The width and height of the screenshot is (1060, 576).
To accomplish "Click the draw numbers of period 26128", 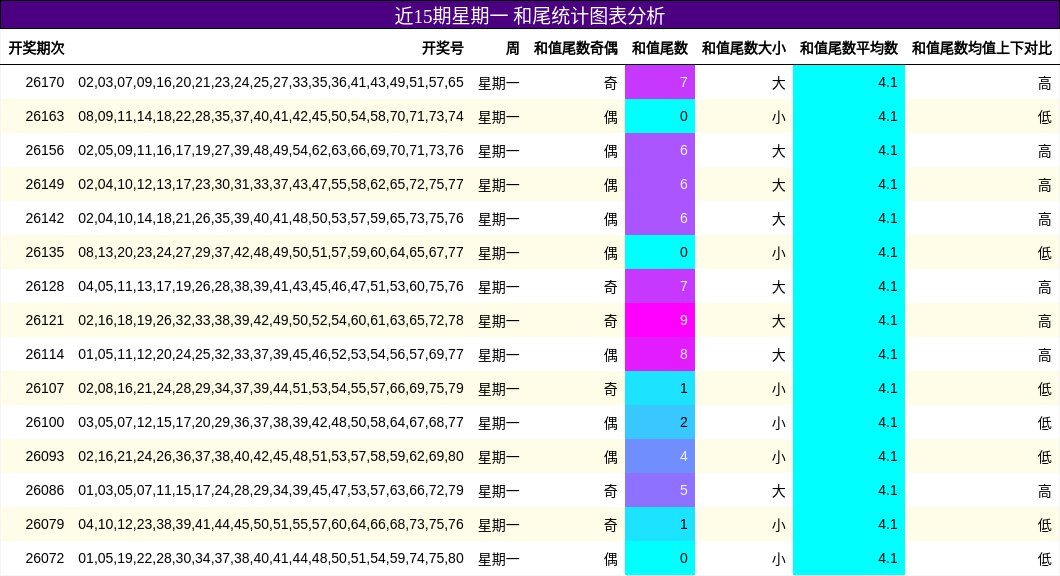I will click(x=271, y=286).
